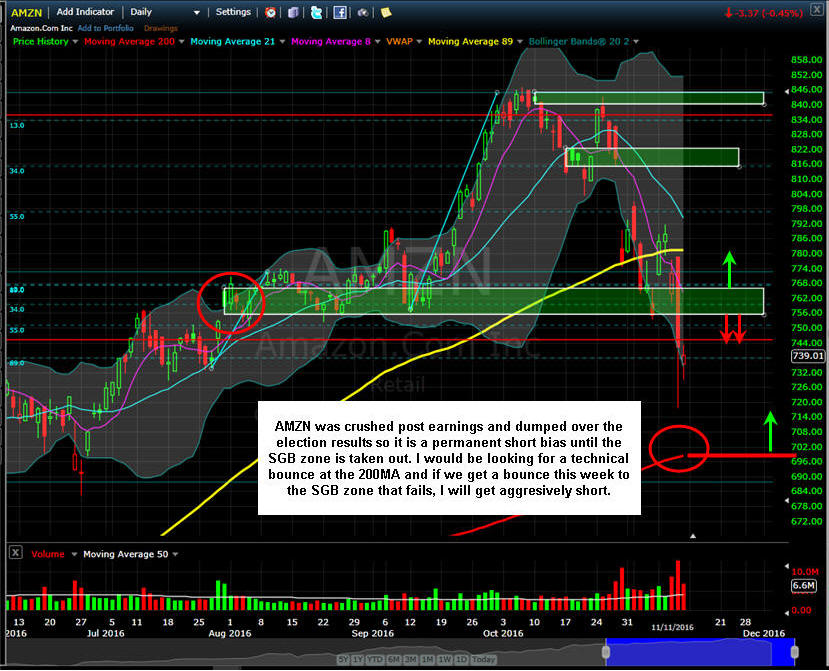This screenshot has width=829, height=671.
Task: Expand the Moving Average 89 dropdown arrow
Action: coord(520,42)
